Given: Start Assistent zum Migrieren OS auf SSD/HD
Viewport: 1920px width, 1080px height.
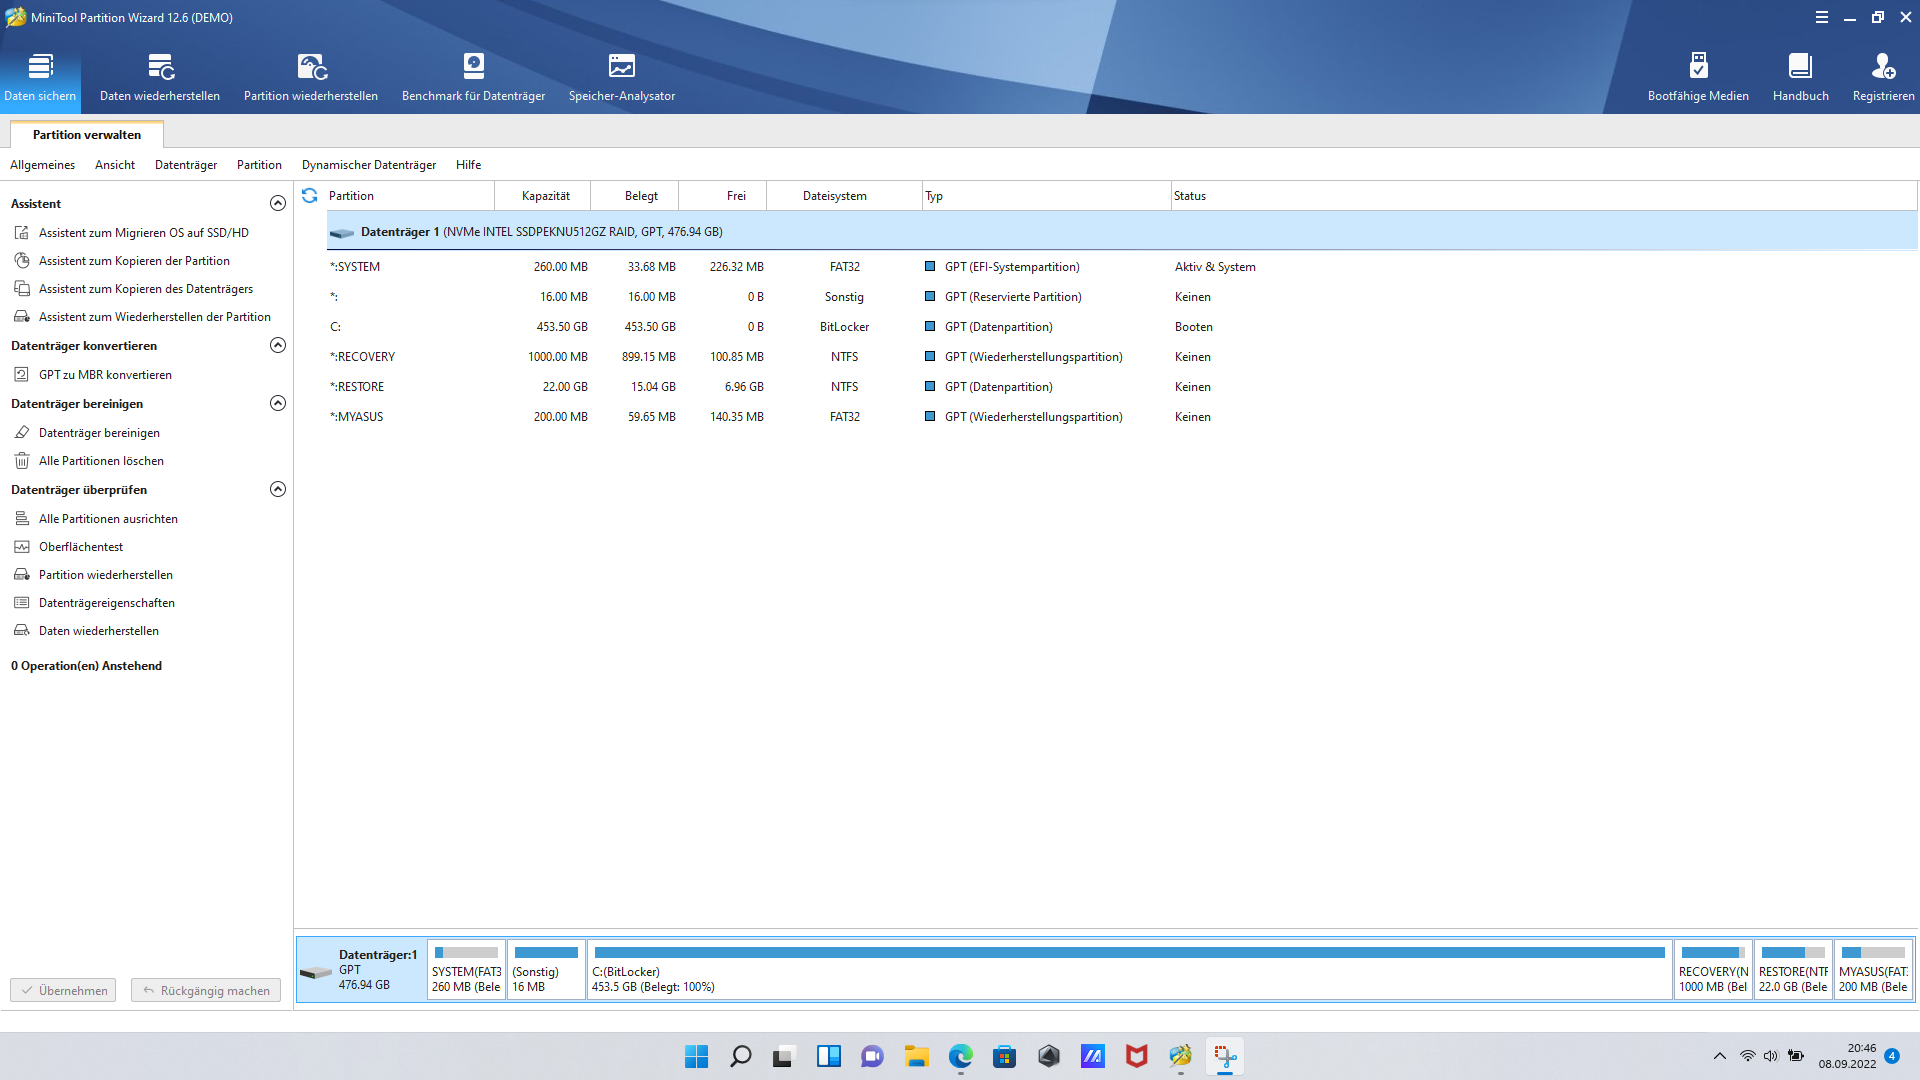Looking at the screenshot, I should pyautogui.click(x=143, y=232).
